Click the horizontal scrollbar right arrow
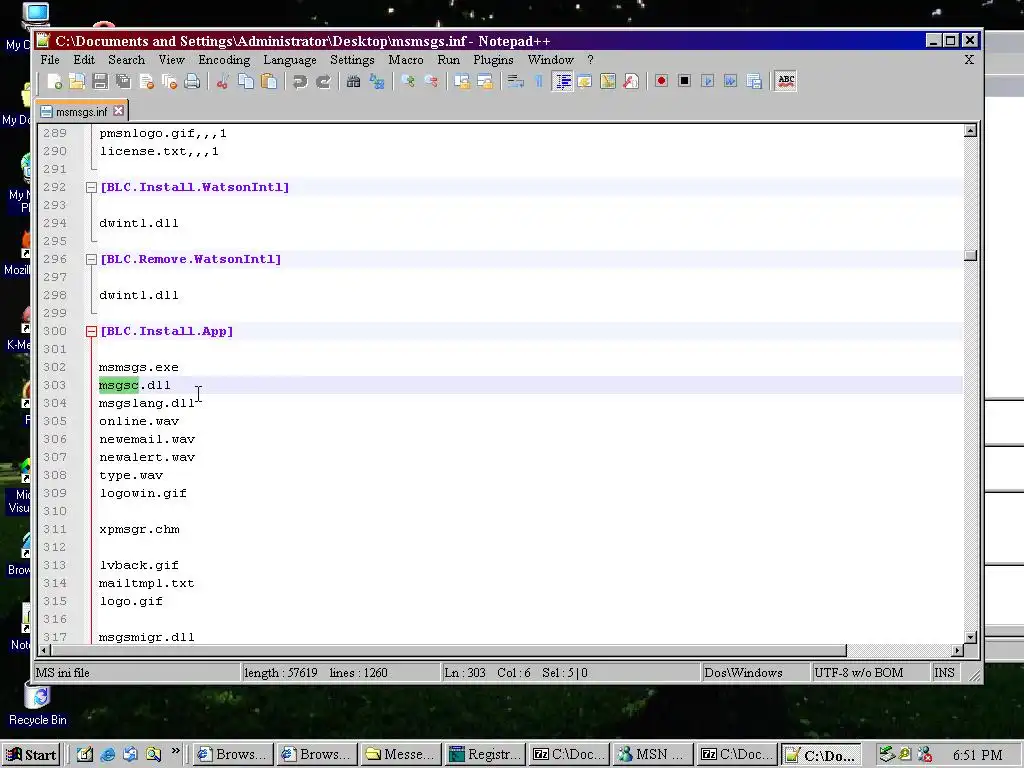This screenshot has width=1024, height=768. [957, 650]
